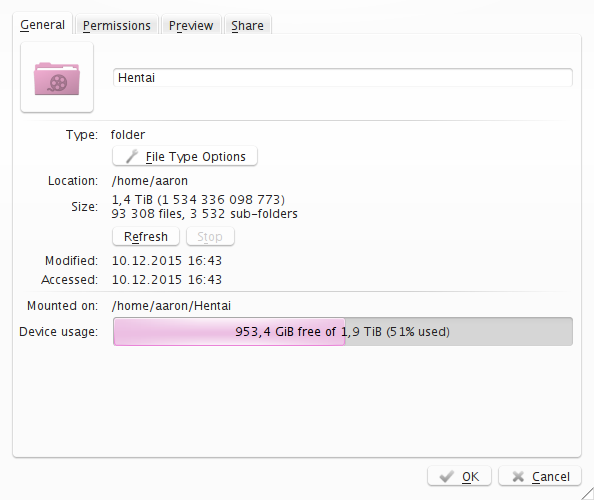
Task: Confirm the dialog with OK
Action: coord(460,476)
